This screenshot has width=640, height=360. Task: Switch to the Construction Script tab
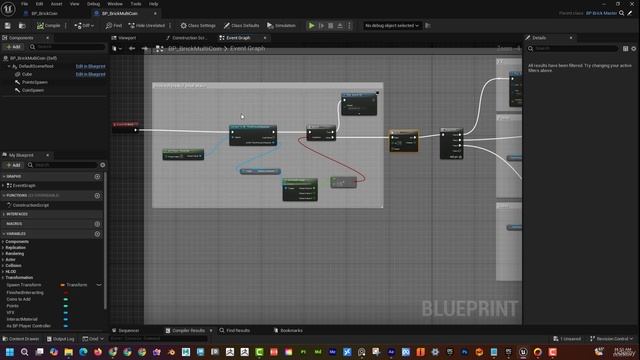pos(186,38)
